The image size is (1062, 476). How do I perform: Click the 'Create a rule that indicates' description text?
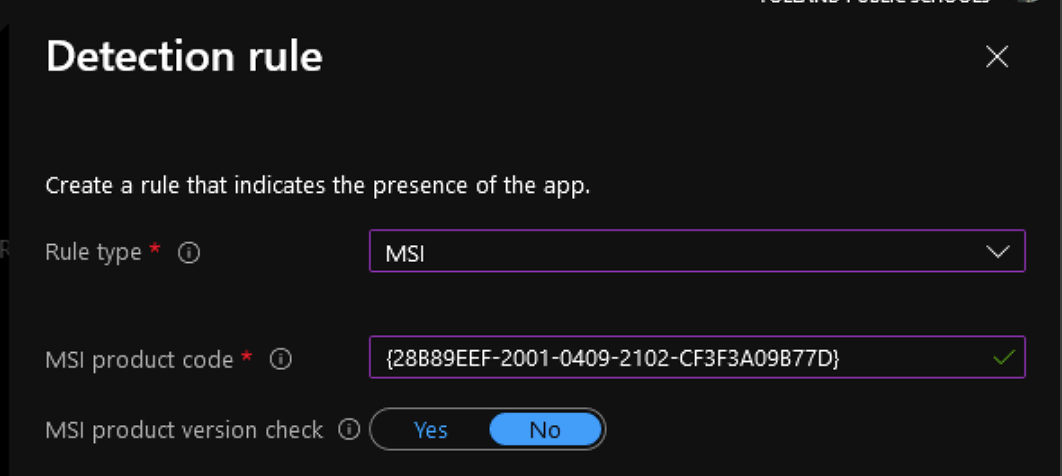pyautogui.click(x=318, y=186)
